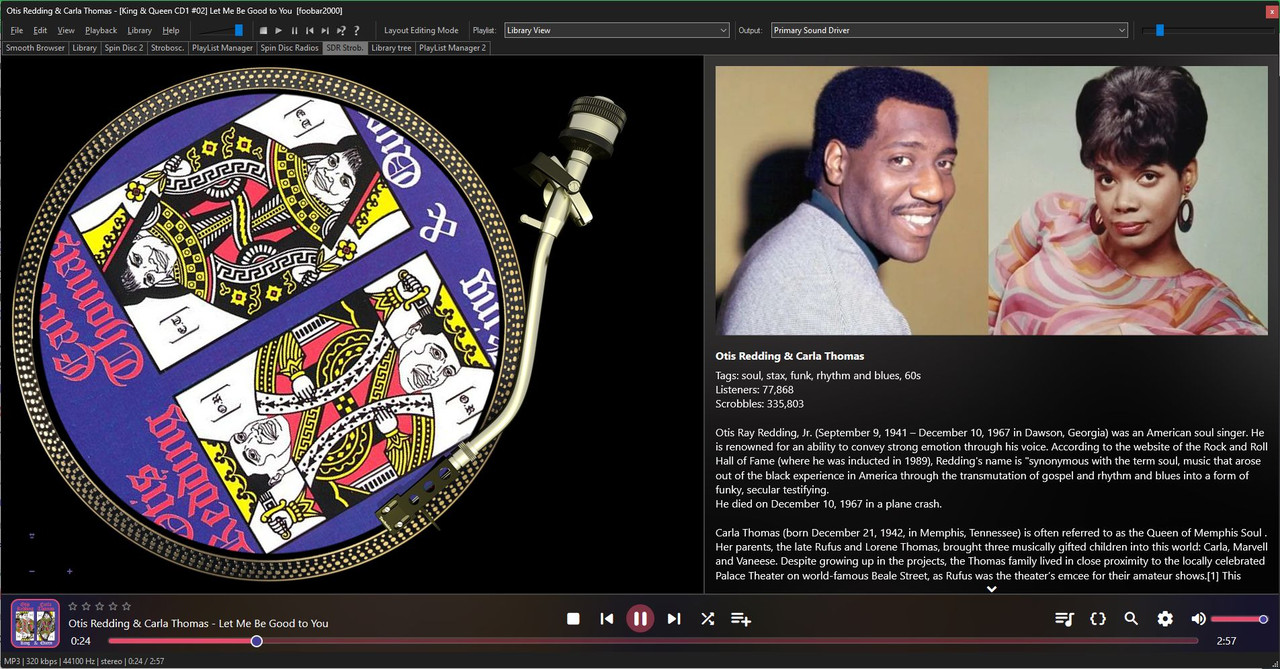1280x669 pixels.
Task: Switch to the Spin Disc Radios tab
Action: point(290,47)
